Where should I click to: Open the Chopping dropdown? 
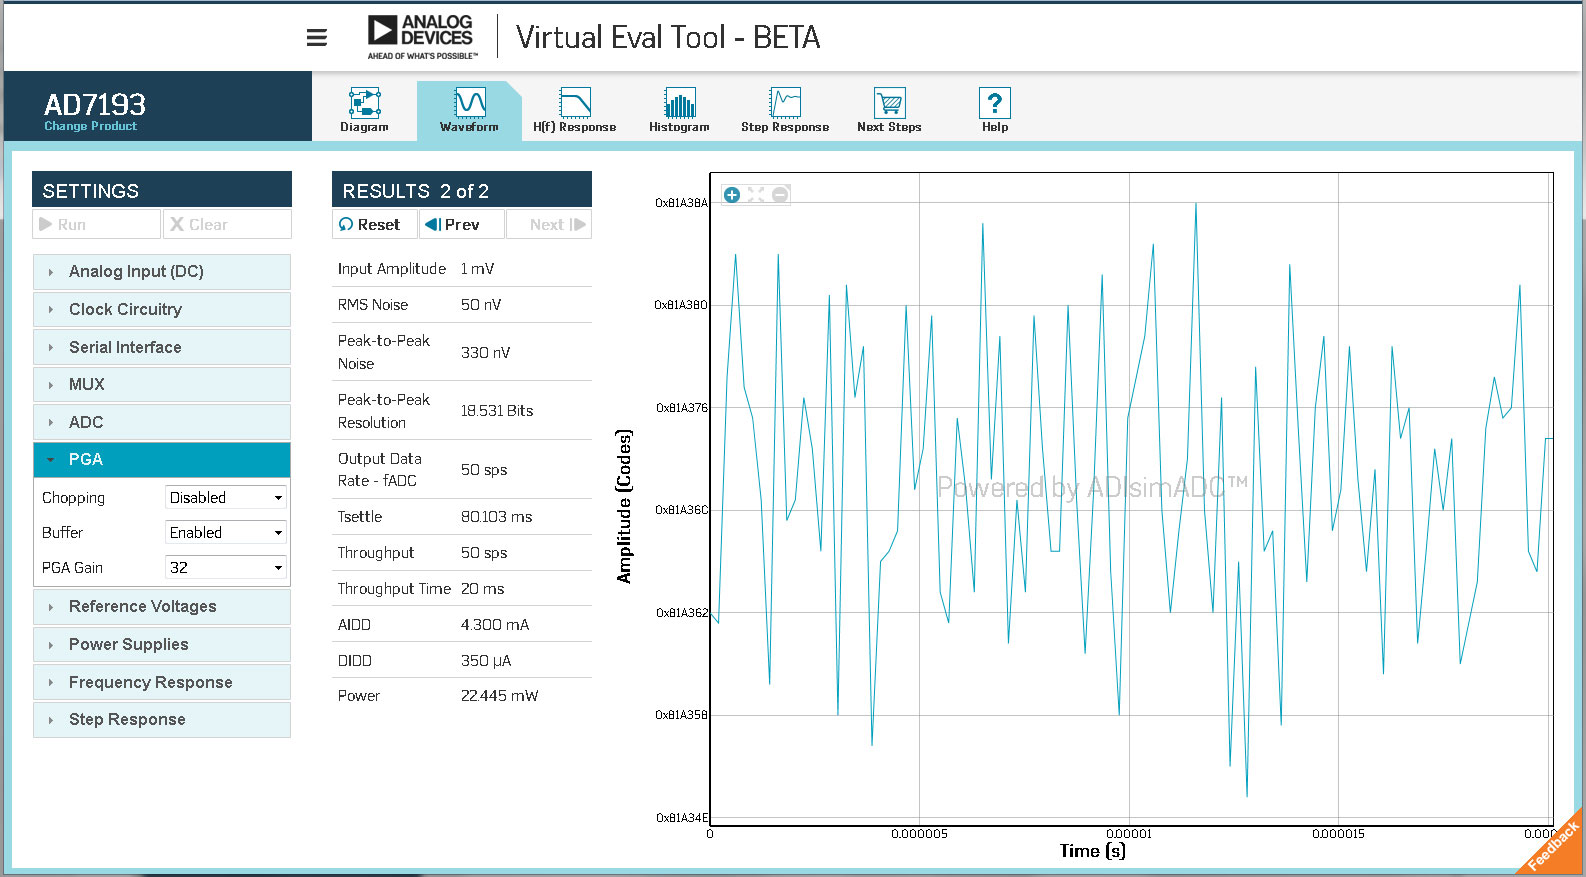click(x=226, y=498)
